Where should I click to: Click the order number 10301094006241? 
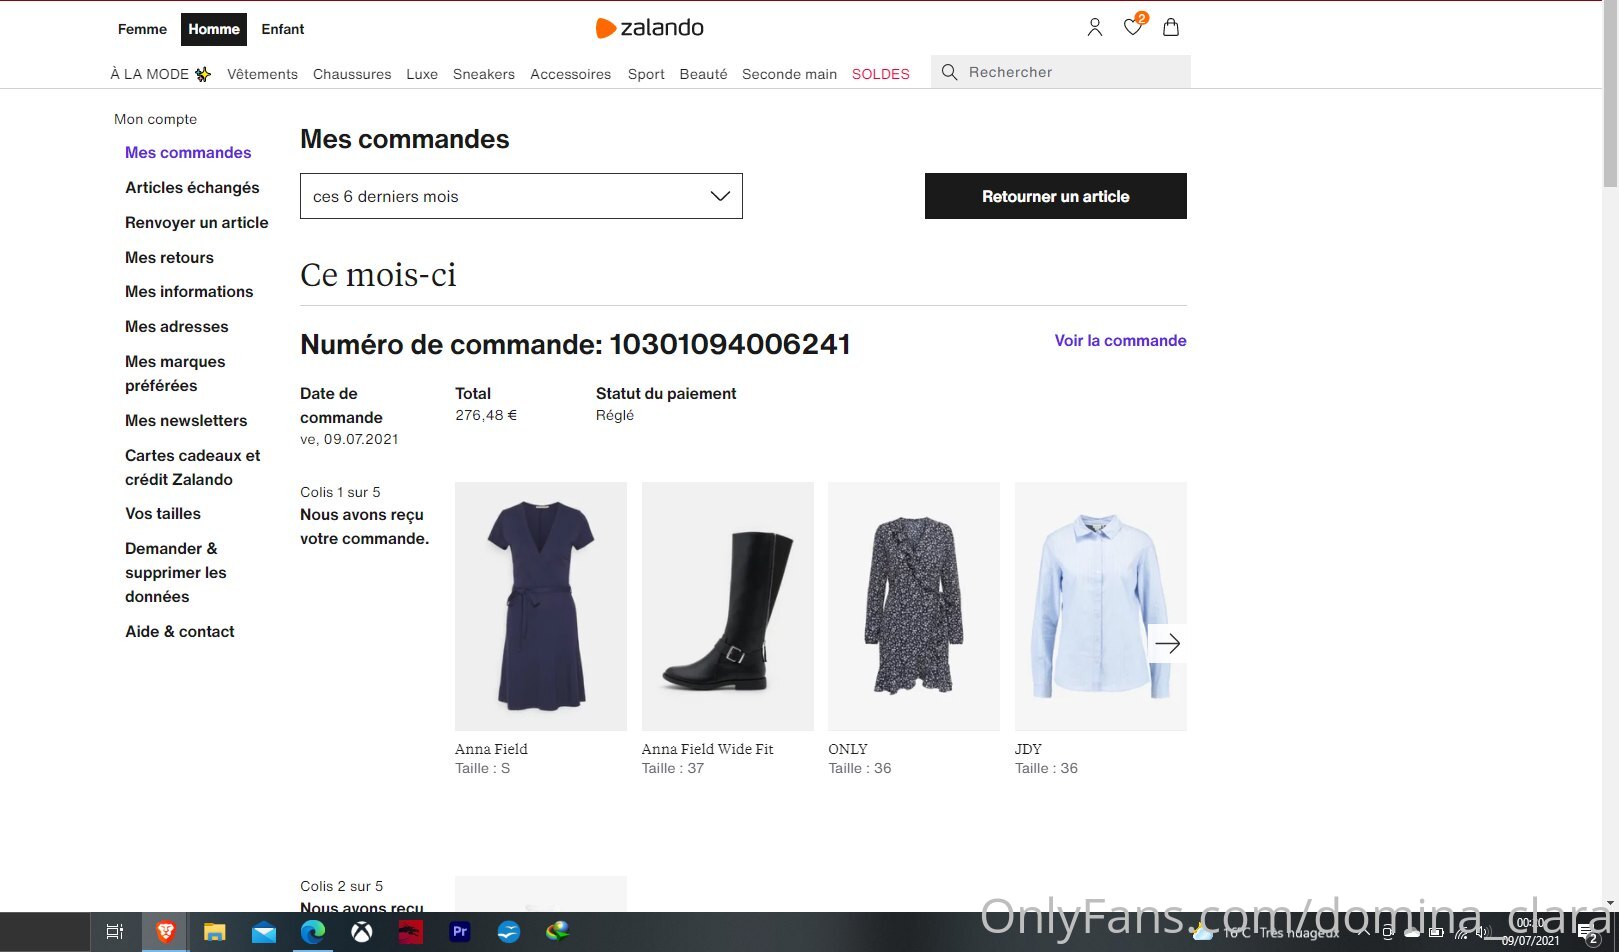click(730, 344)
